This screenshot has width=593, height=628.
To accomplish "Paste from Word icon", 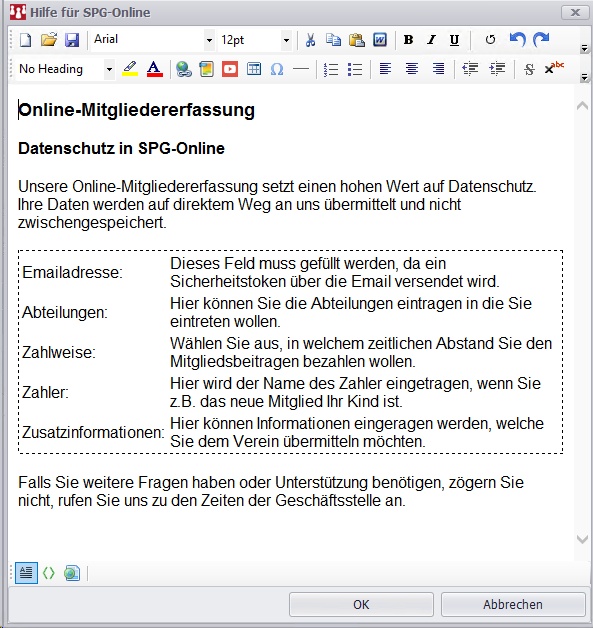I will [380, 40].
